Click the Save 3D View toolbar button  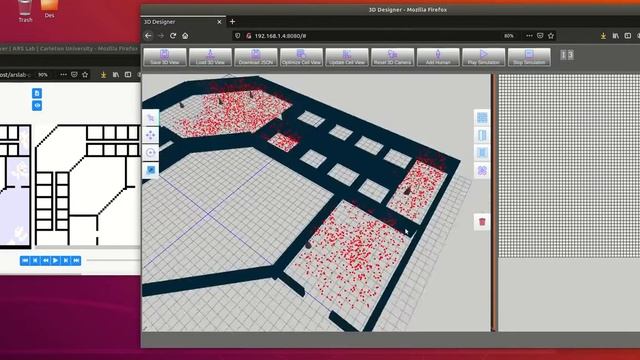(x=165, y=57)
